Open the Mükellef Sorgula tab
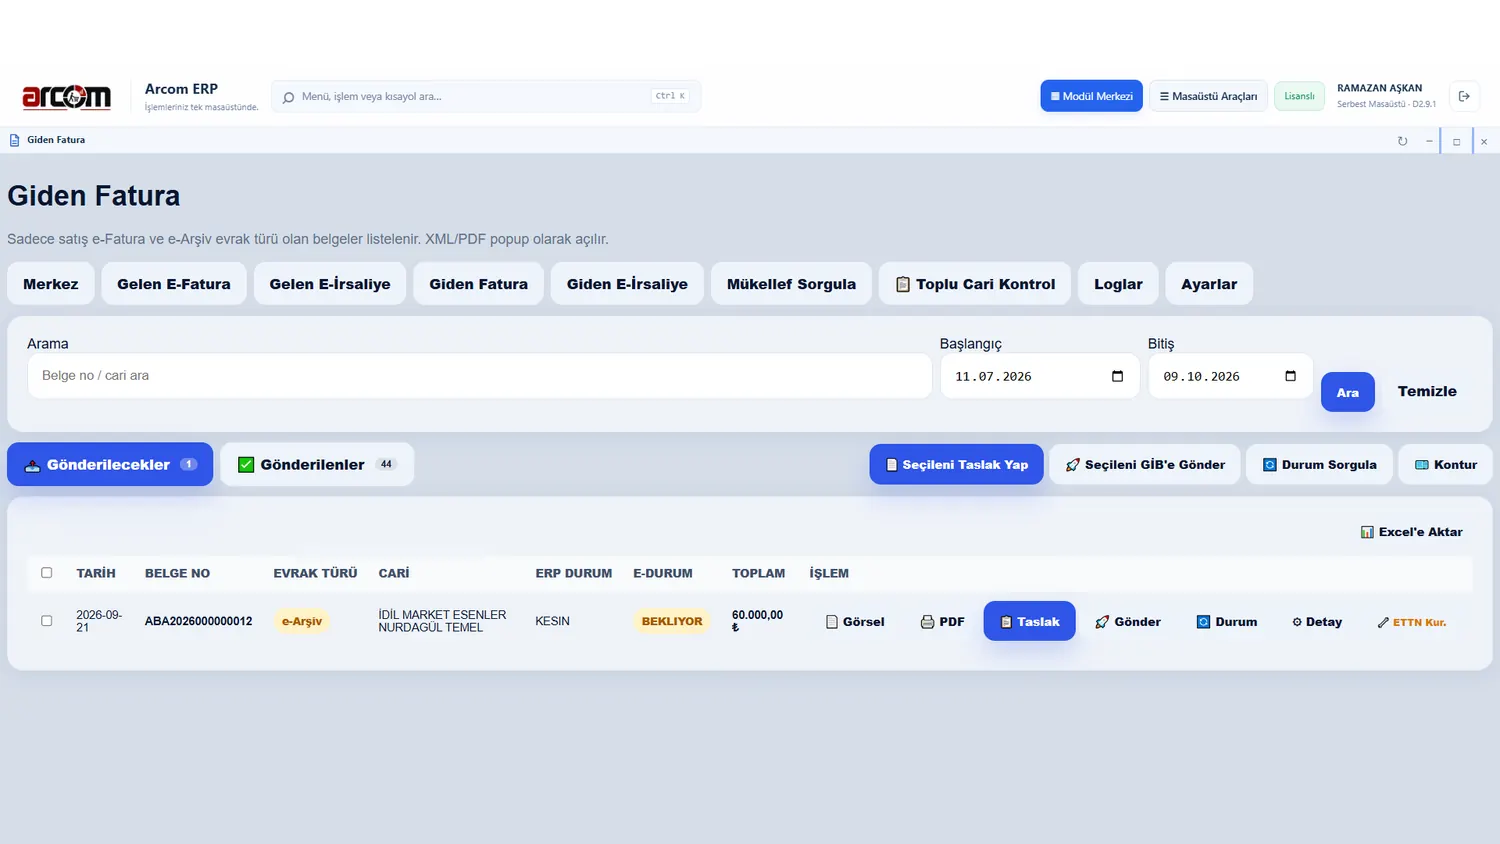 point(791,284)
